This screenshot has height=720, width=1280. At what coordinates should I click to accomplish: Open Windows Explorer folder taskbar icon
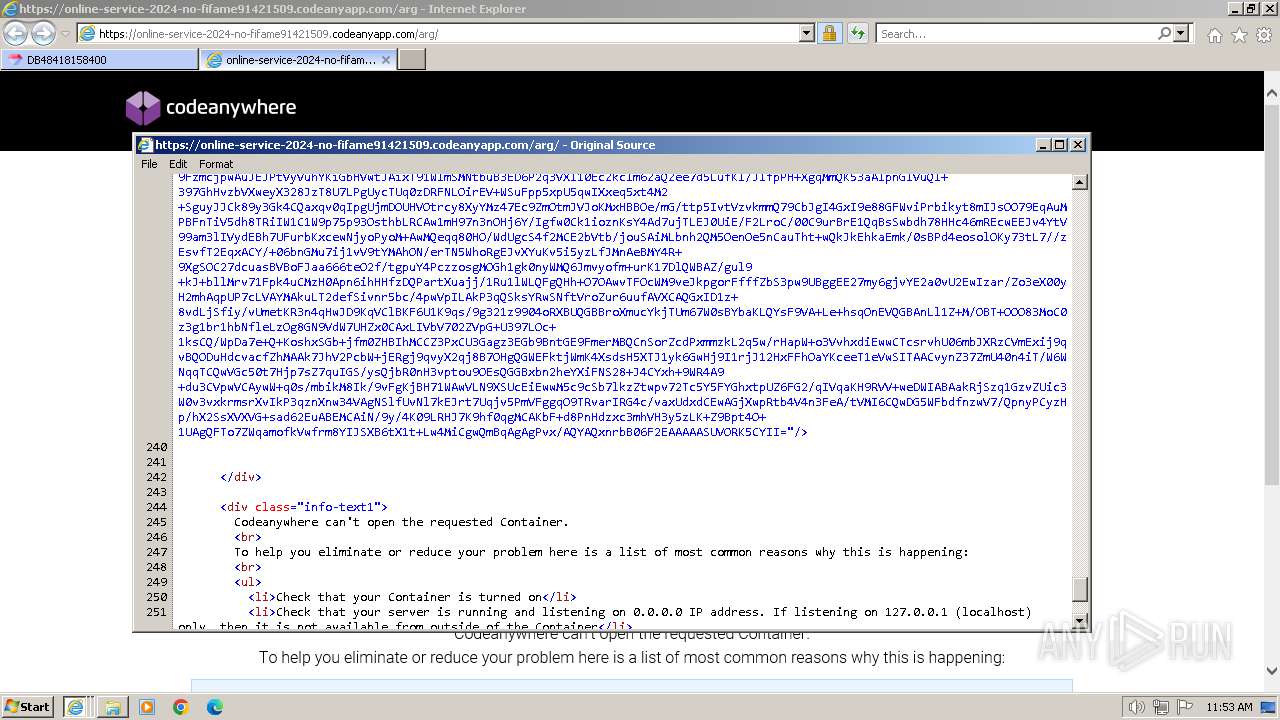112,706
